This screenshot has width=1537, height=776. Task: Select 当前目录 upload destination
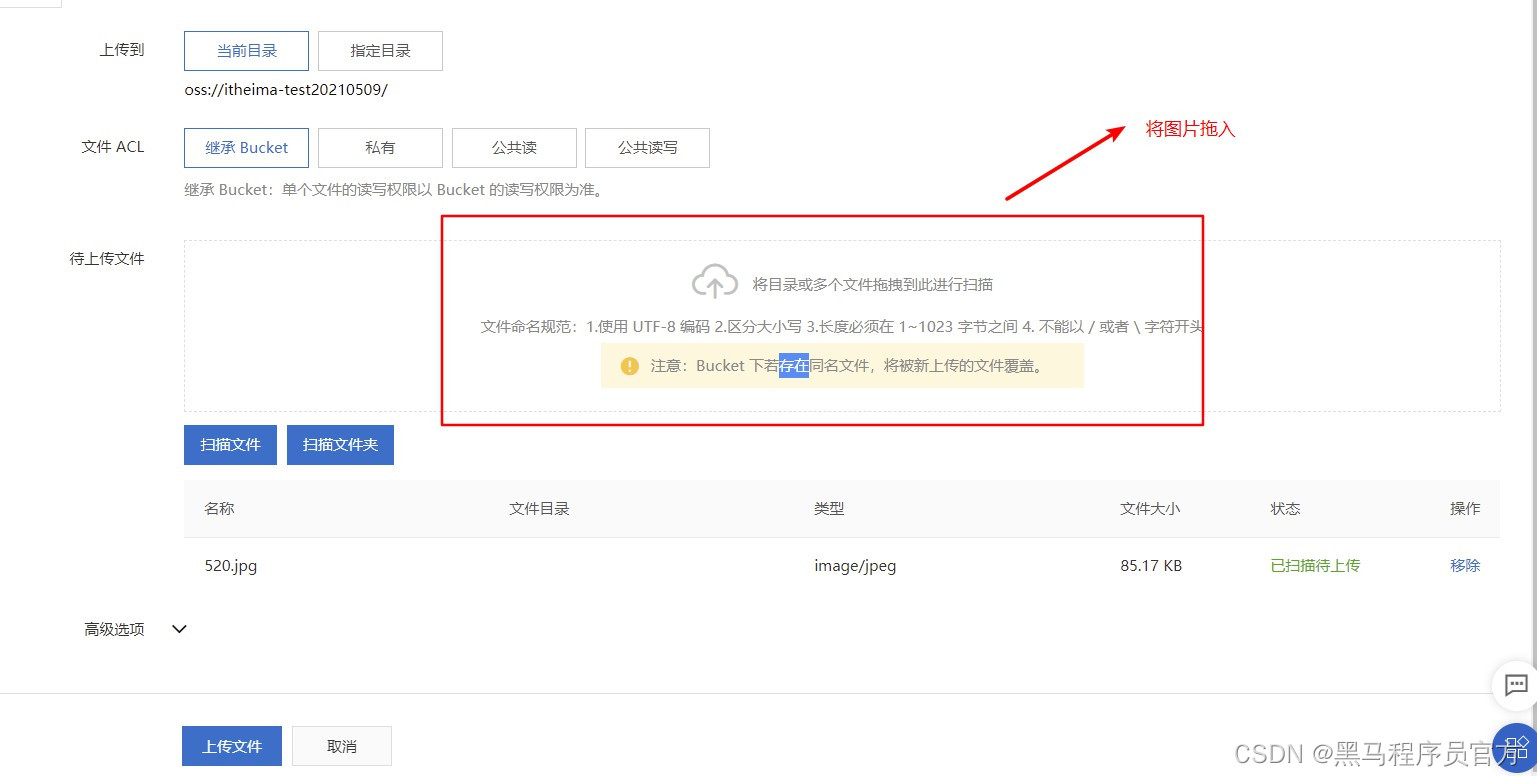[x=246, y=50]
